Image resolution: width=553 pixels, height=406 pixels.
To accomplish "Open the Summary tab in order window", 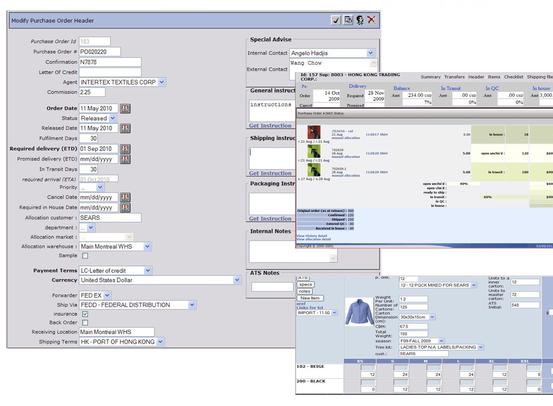I will [x=431, y=77].
